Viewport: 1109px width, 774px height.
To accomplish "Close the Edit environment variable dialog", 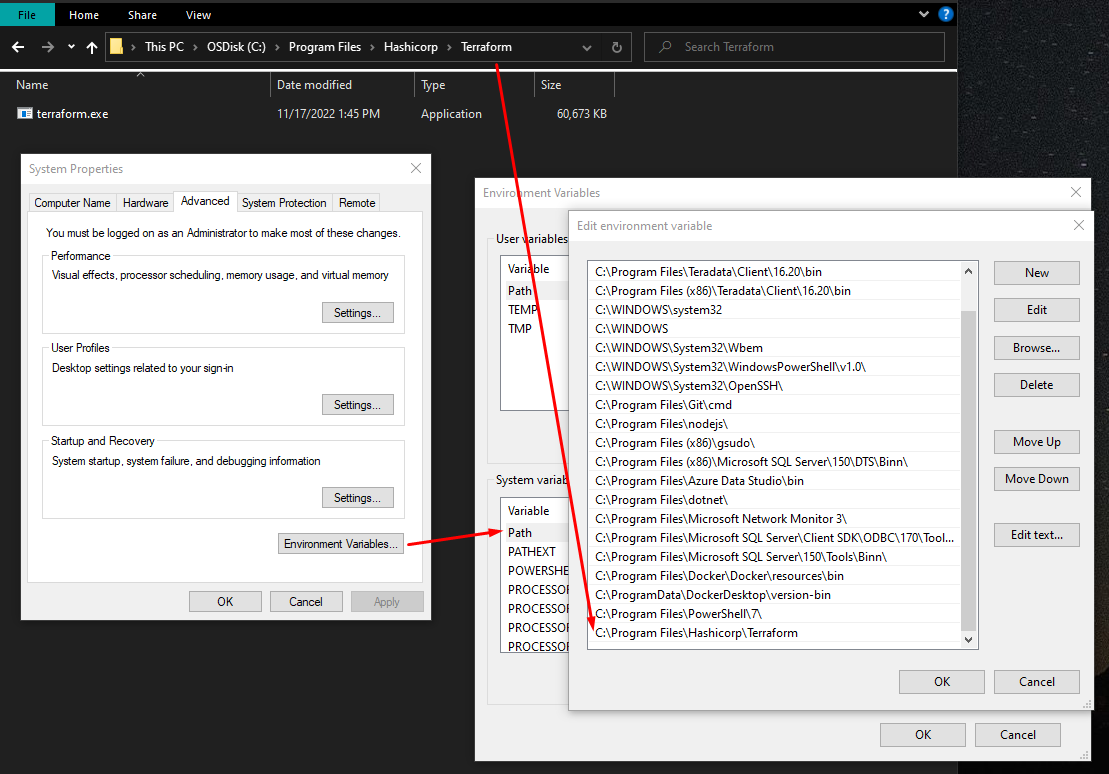I will (1079, 225).
